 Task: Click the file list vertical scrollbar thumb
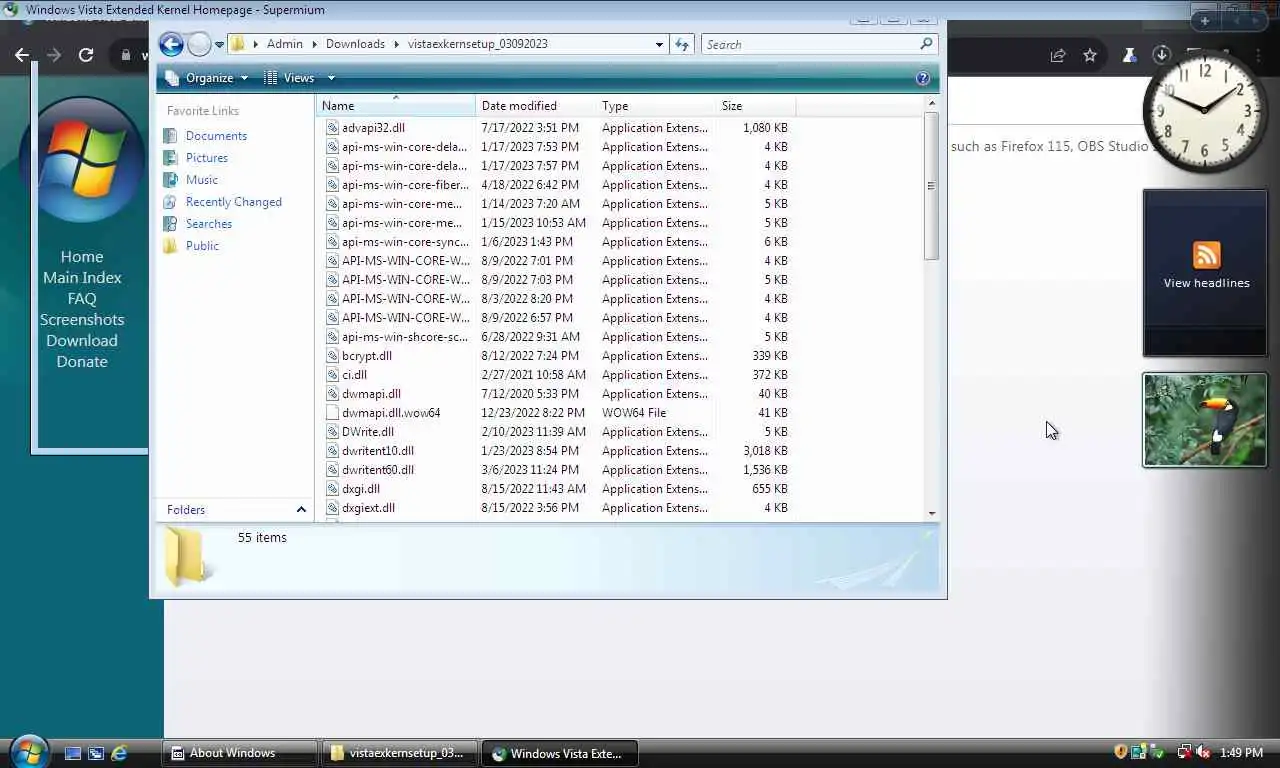[x=932, y=186]
